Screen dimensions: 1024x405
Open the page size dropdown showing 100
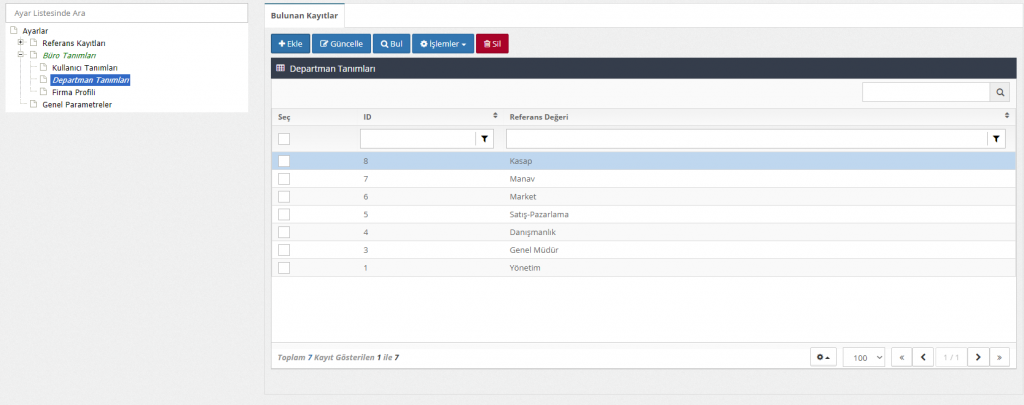[864, 357]
